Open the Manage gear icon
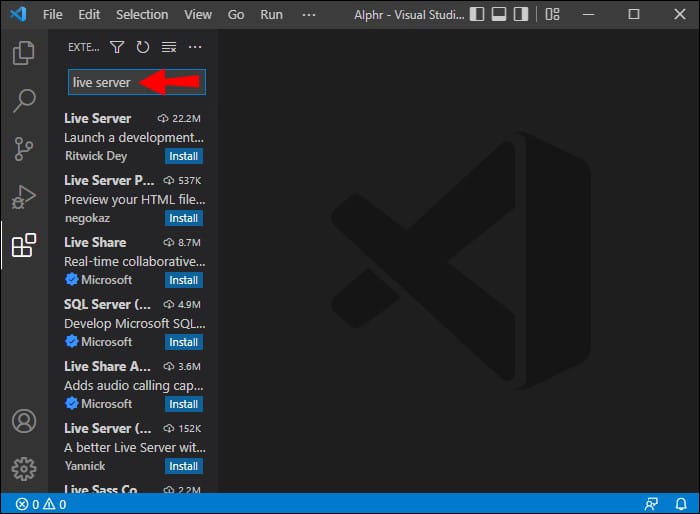The height and width of the screenshot is (514, 700). point(23,468)
